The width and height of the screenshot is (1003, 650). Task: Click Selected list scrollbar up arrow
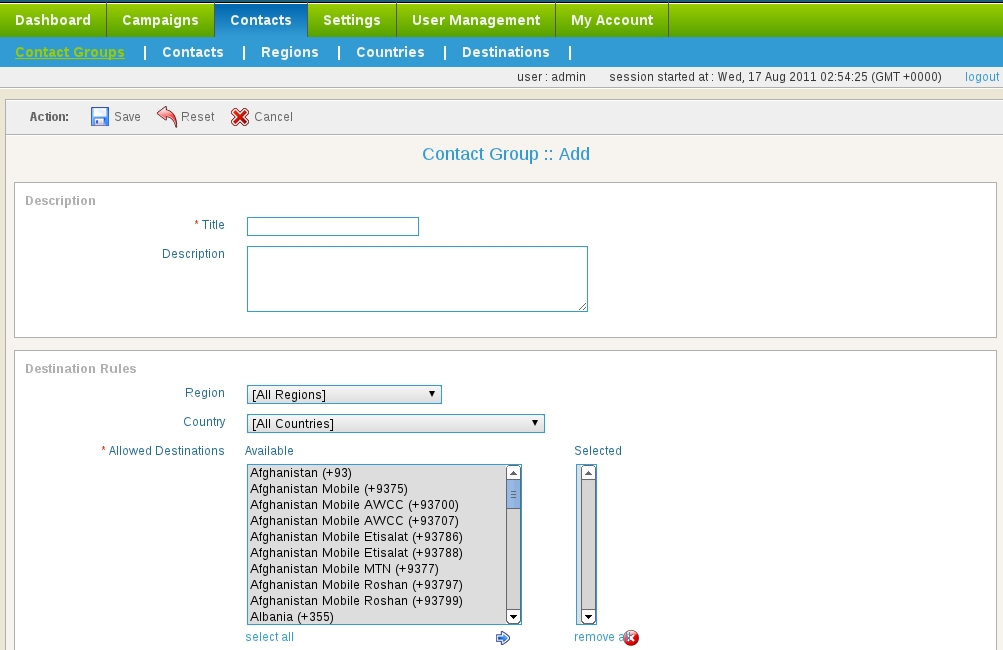[588, 473]
